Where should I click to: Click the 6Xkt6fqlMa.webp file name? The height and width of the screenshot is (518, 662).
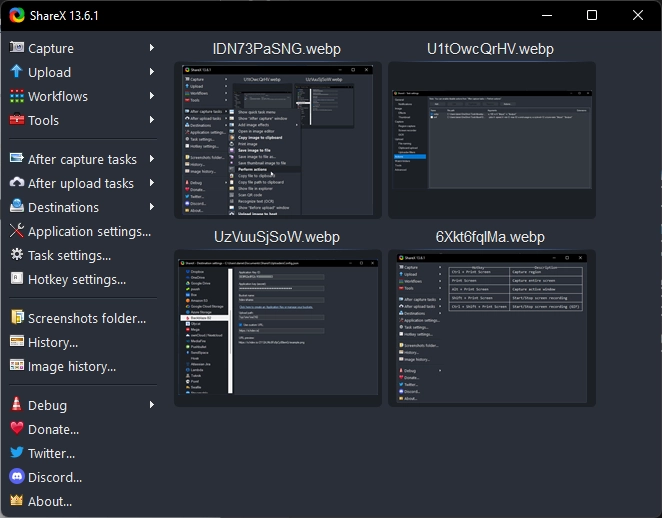pyautogui.click(x=490, y=237)
